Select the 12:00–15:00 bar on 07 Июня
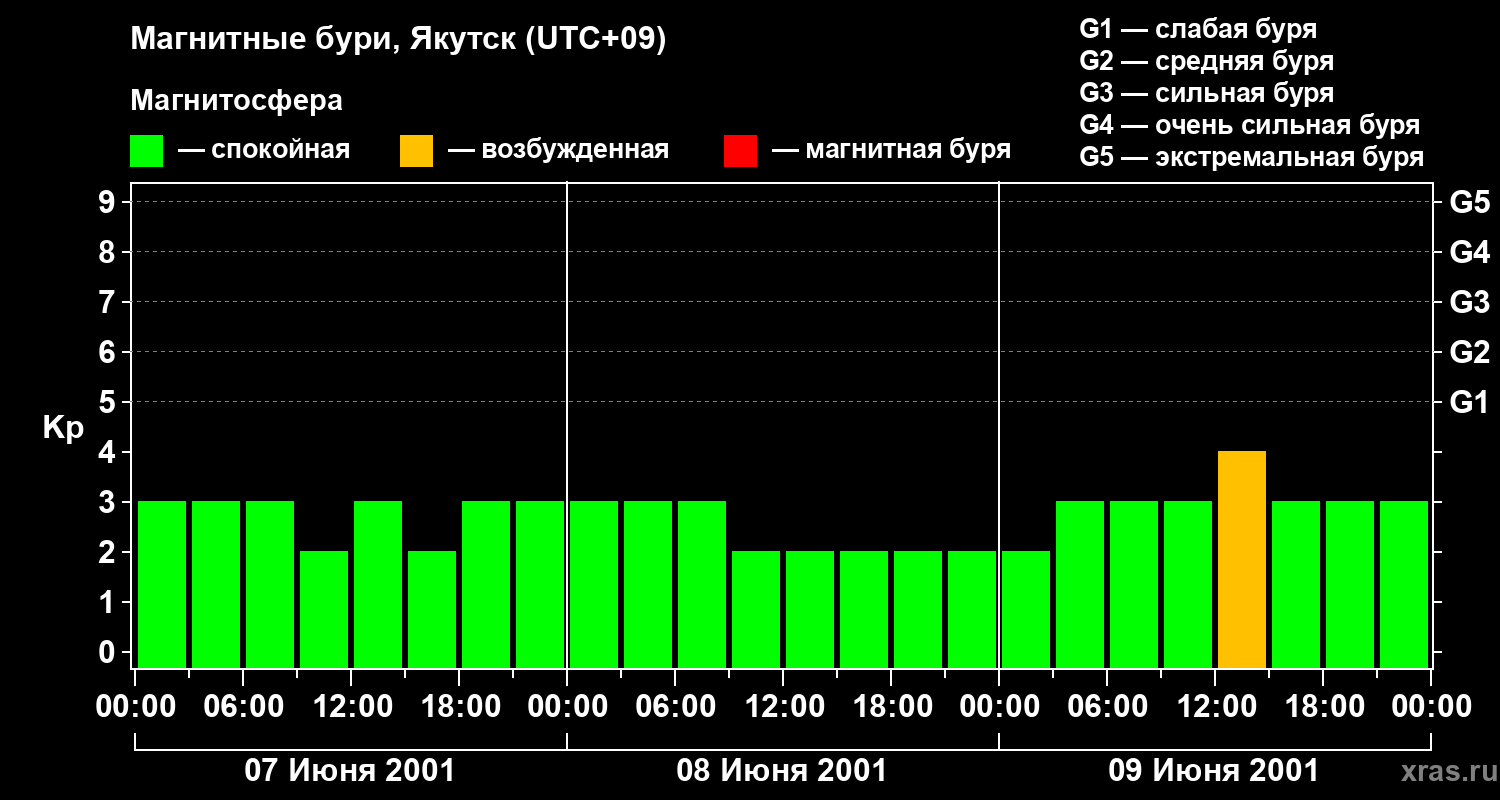Viewport: 1500px width, 800px height. pos(378,584)
